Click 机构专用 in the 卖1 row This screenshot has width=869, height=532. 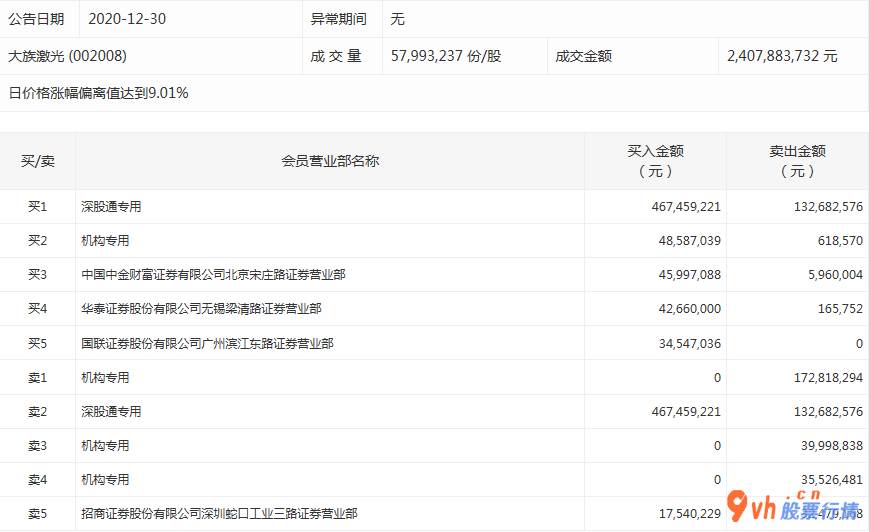coord(105,377)
